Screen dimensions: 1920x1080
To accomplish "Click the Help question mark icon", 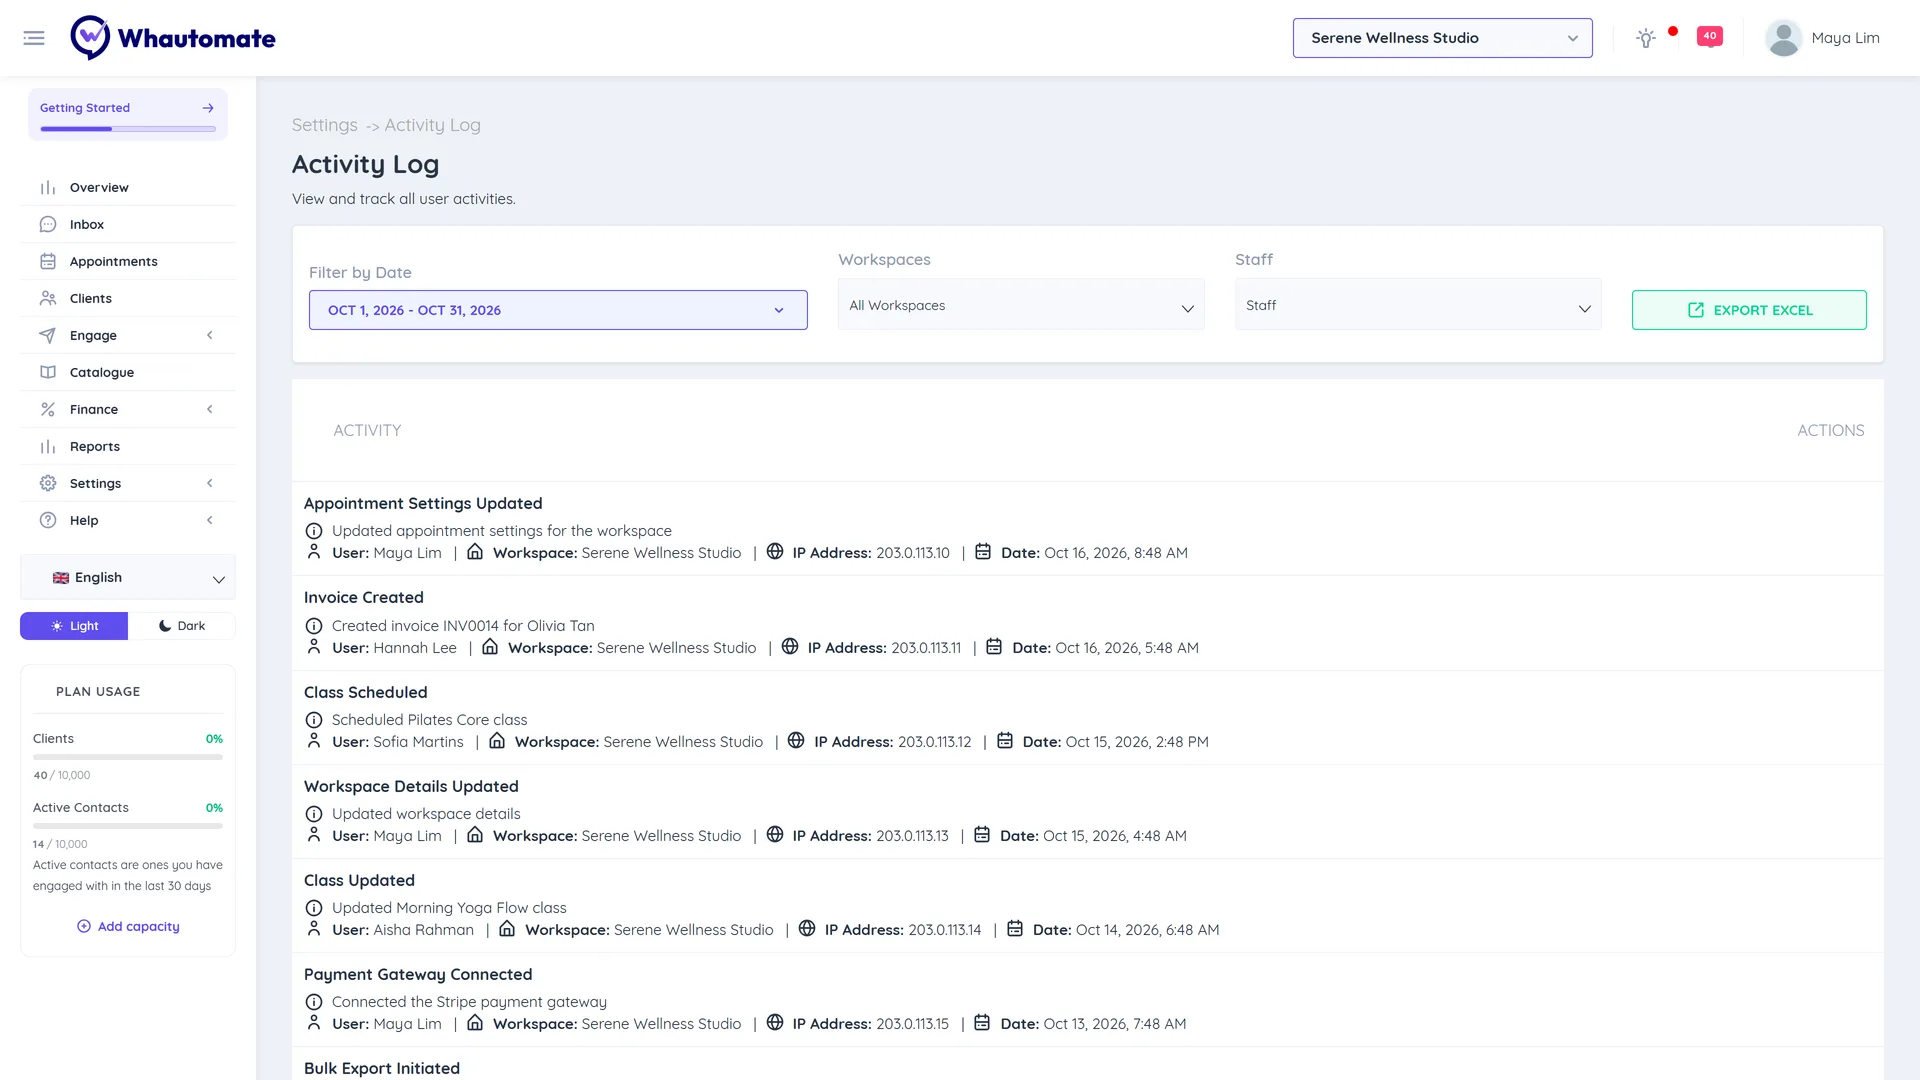I will 48,521.
